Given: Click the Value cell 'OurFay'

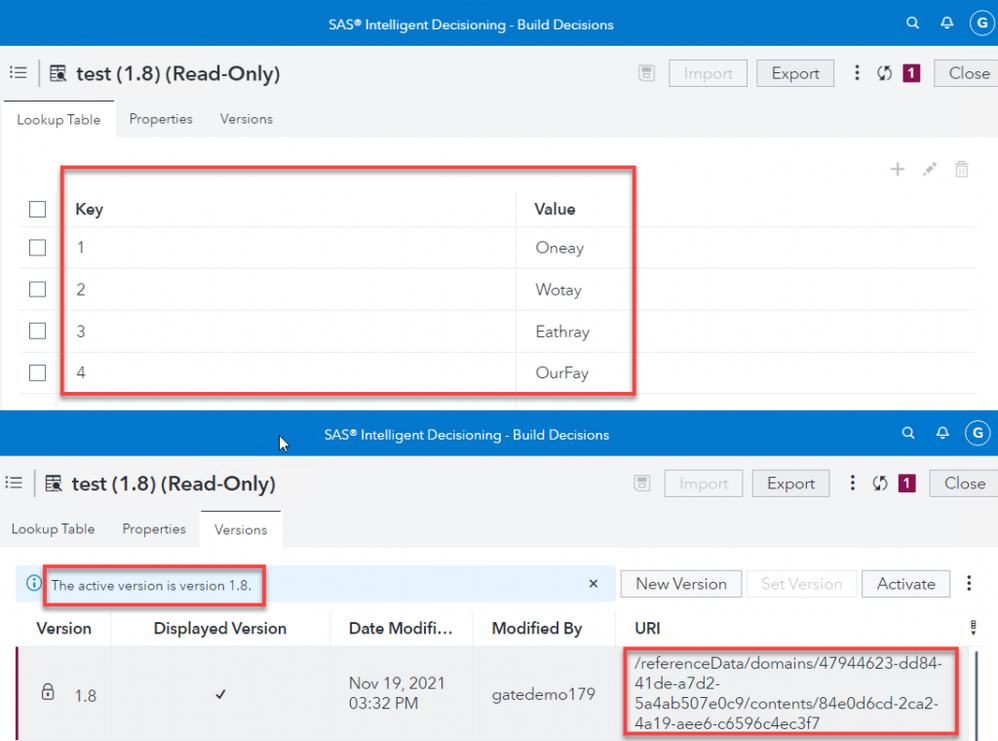Looking at the screenshot, I should click(562, 372).
